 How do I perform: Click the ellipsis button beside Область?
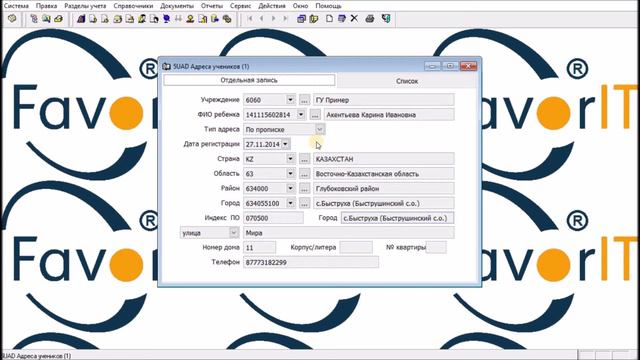304,173
